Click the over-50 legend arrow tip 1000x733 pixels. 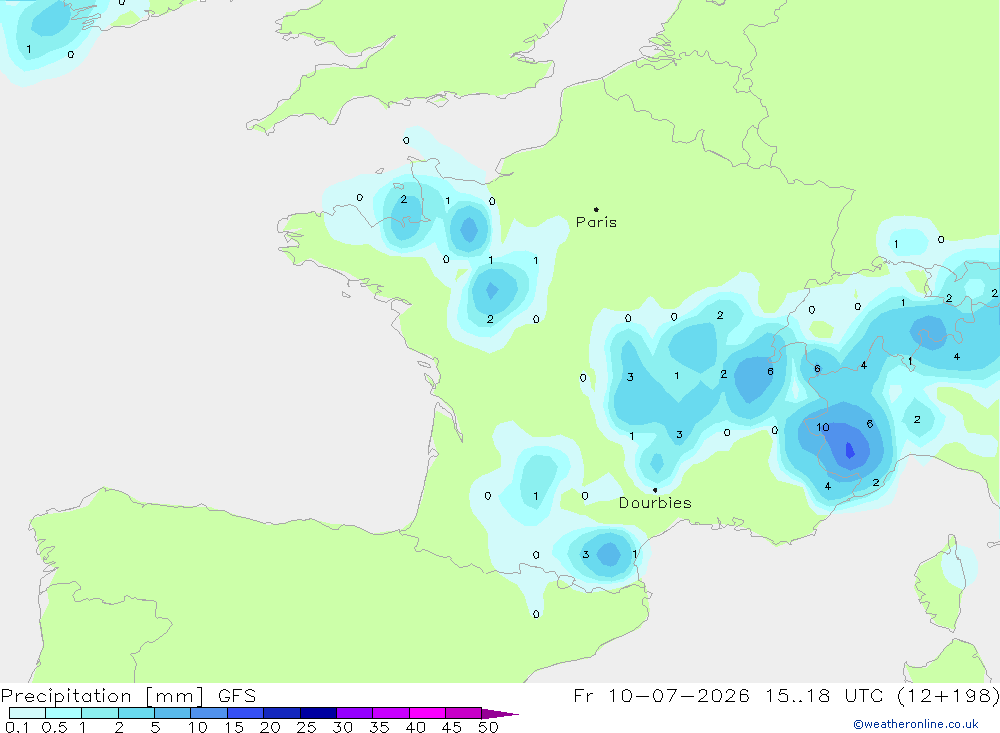click(500, 714)
